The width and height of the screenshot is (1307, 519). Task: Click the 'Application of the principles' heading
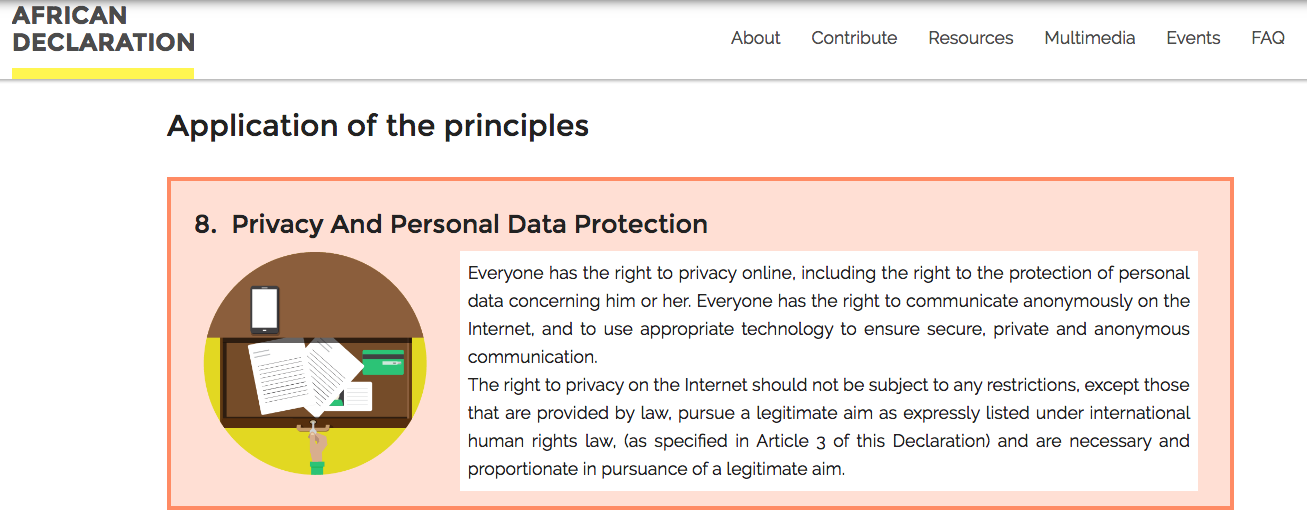tap(378, 126)
